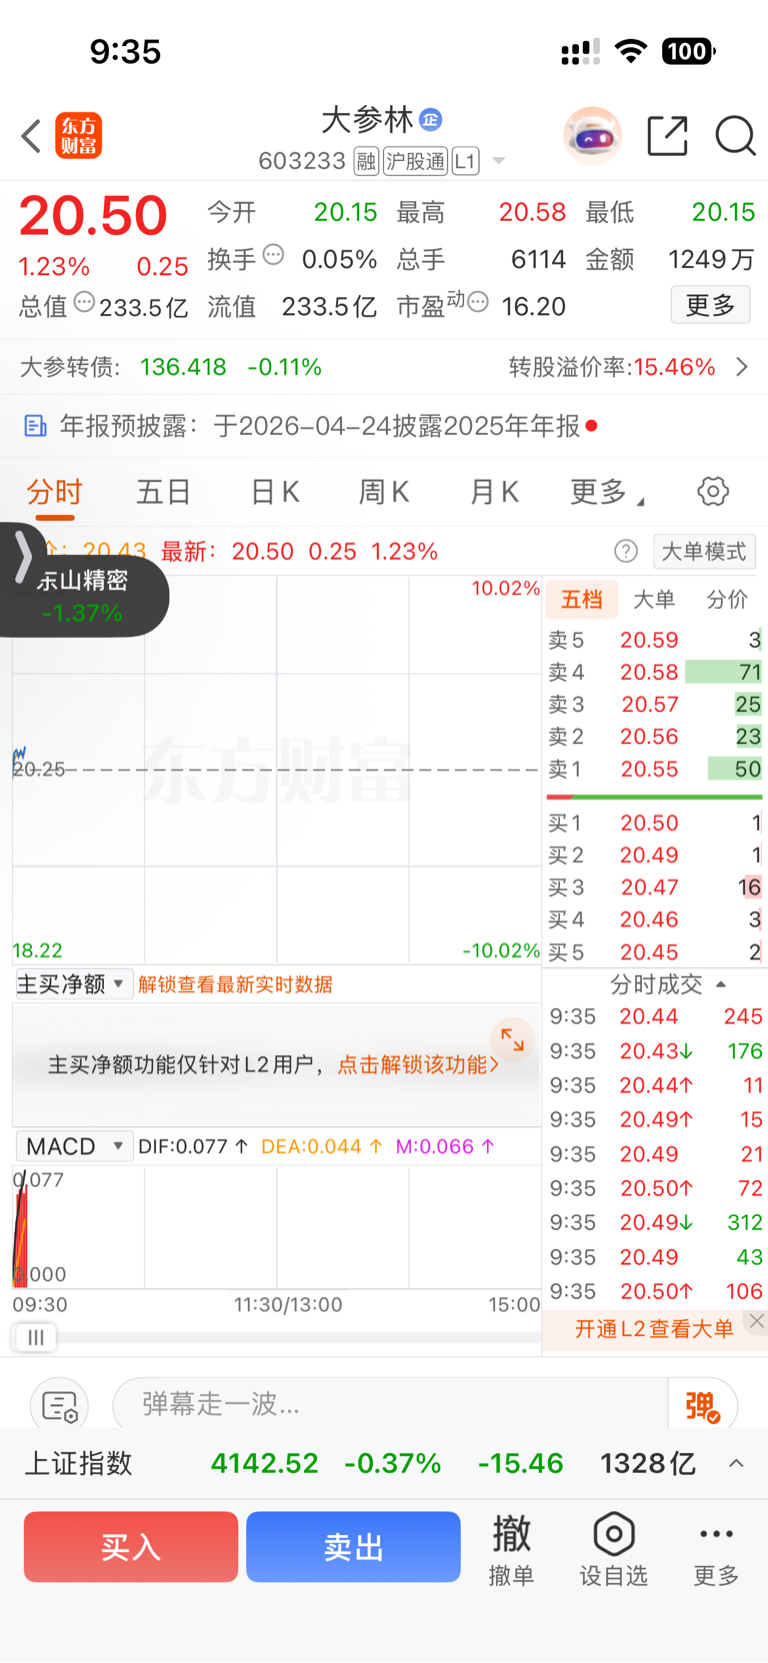Screen dimensions: 768x1663
Task: Tap the 年报预披露 document icon
Action: [x=35, y=427]
